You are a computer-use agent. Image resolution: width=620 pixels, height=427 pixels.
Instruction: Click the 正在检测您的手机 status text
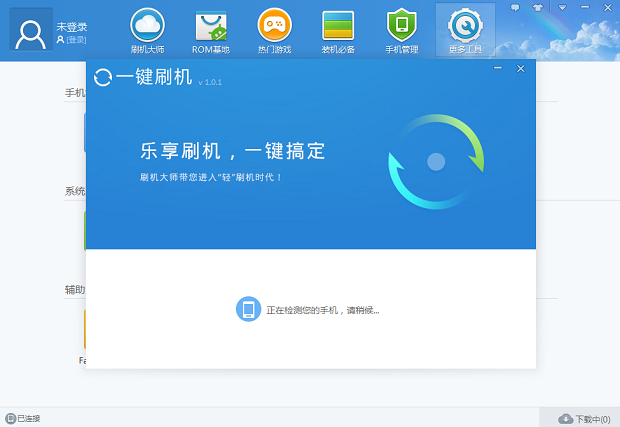point(322,310)
